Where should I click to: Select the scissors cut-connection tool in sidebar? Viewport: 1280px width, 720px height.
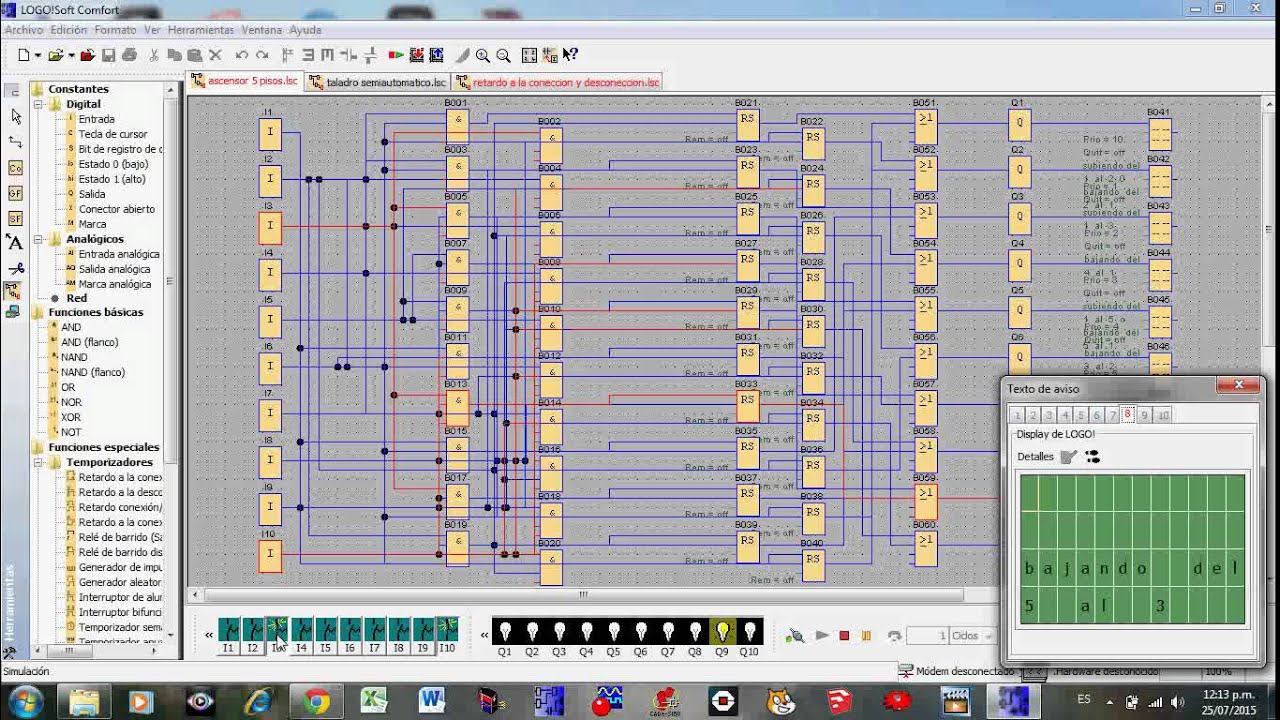pos(15,268)
